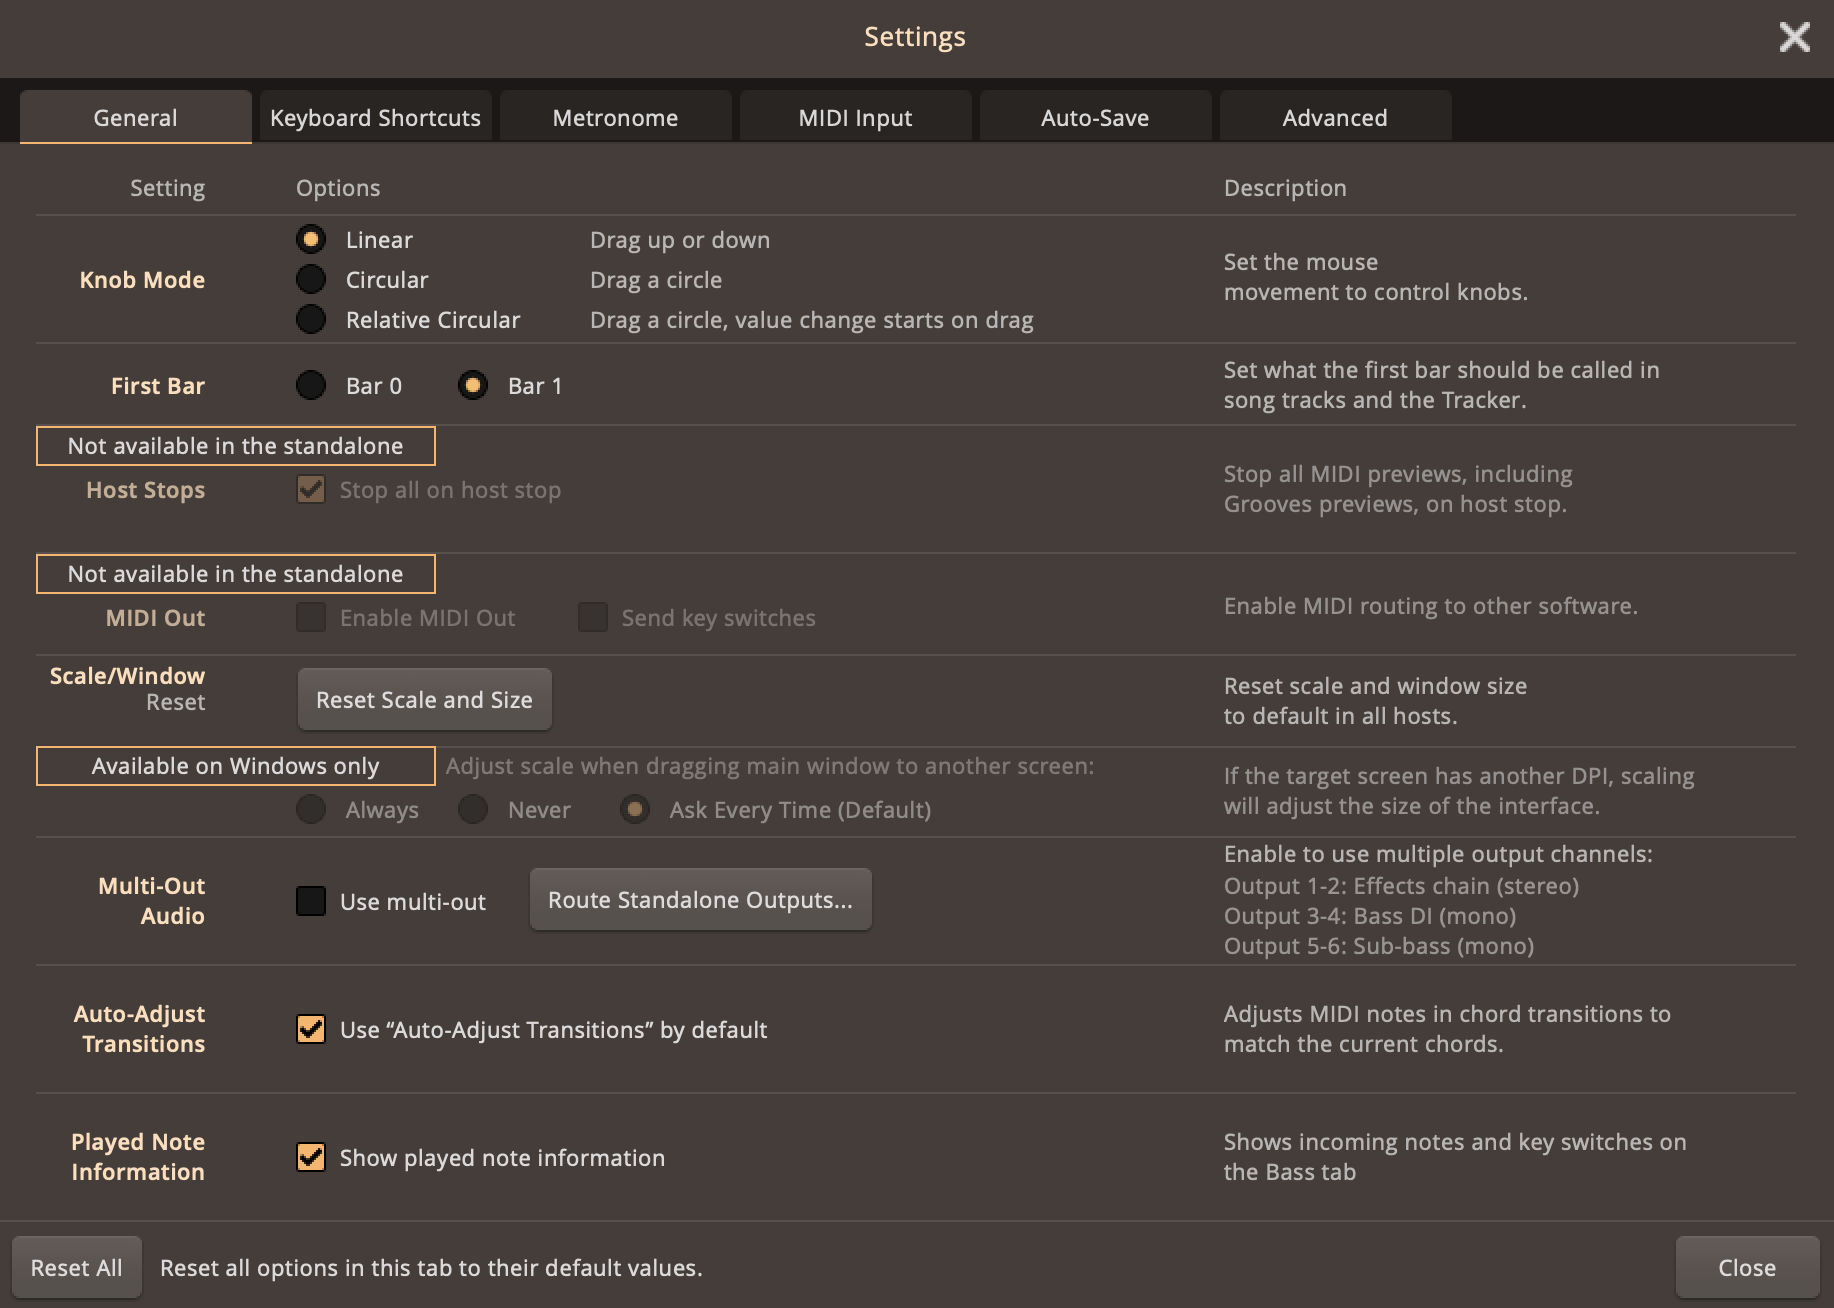
Task: Click the Stop all on host stop checkbox
Action: (311, 490)
